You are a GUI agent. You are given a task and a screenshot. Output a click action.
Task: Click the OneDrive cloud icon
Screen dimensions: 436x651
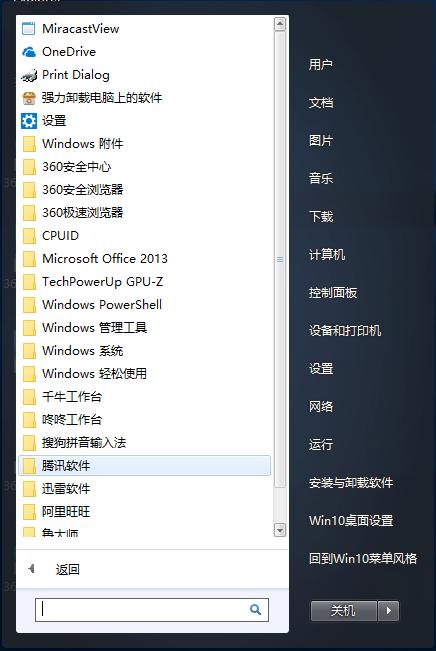[29, 52]
